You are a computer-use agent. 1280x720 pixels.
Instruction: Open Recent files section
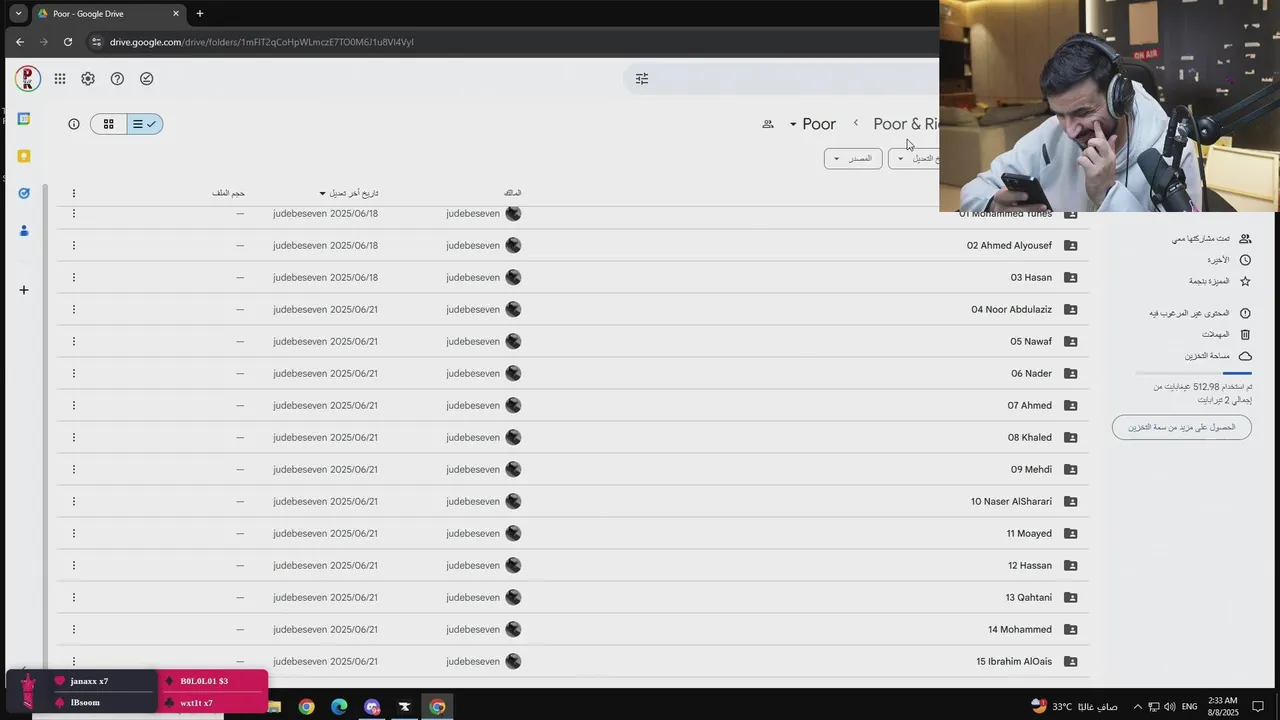(1228, 260)
